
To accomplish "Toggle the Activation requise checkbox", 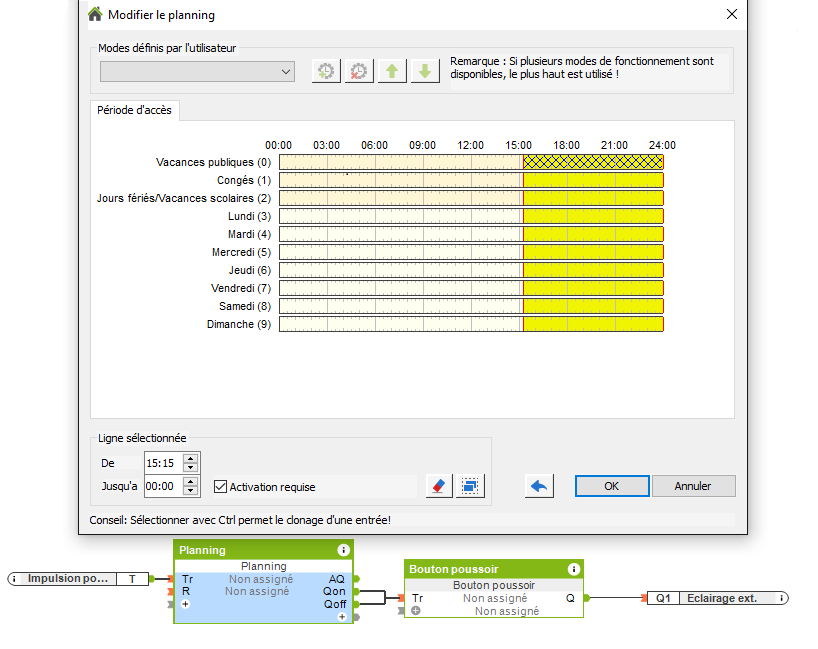I will [x=221, y=487].
